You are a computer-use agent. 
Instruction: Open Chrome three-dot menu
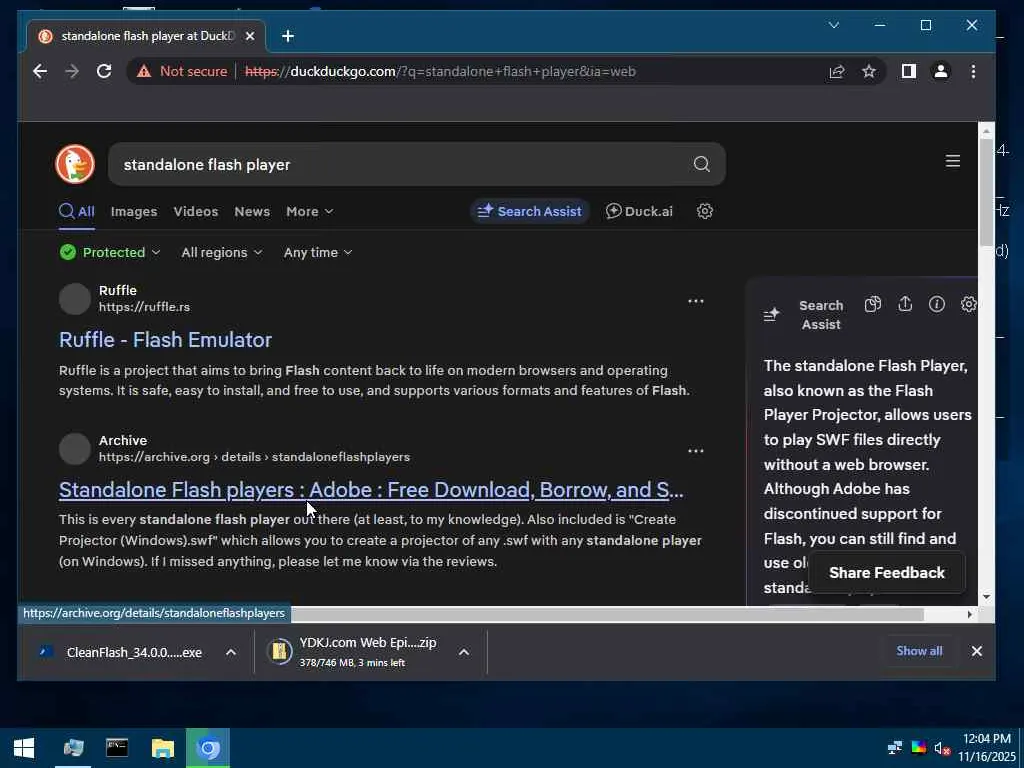[x=973, y=71]
